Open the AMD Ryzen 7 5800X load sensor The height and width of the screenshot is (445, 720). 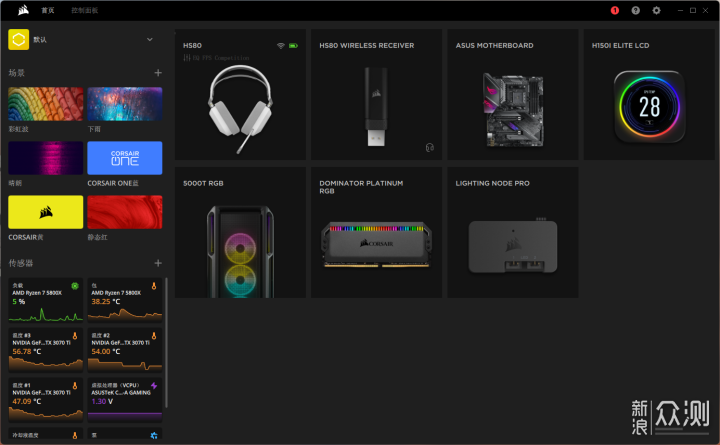[x=45, y=300]
